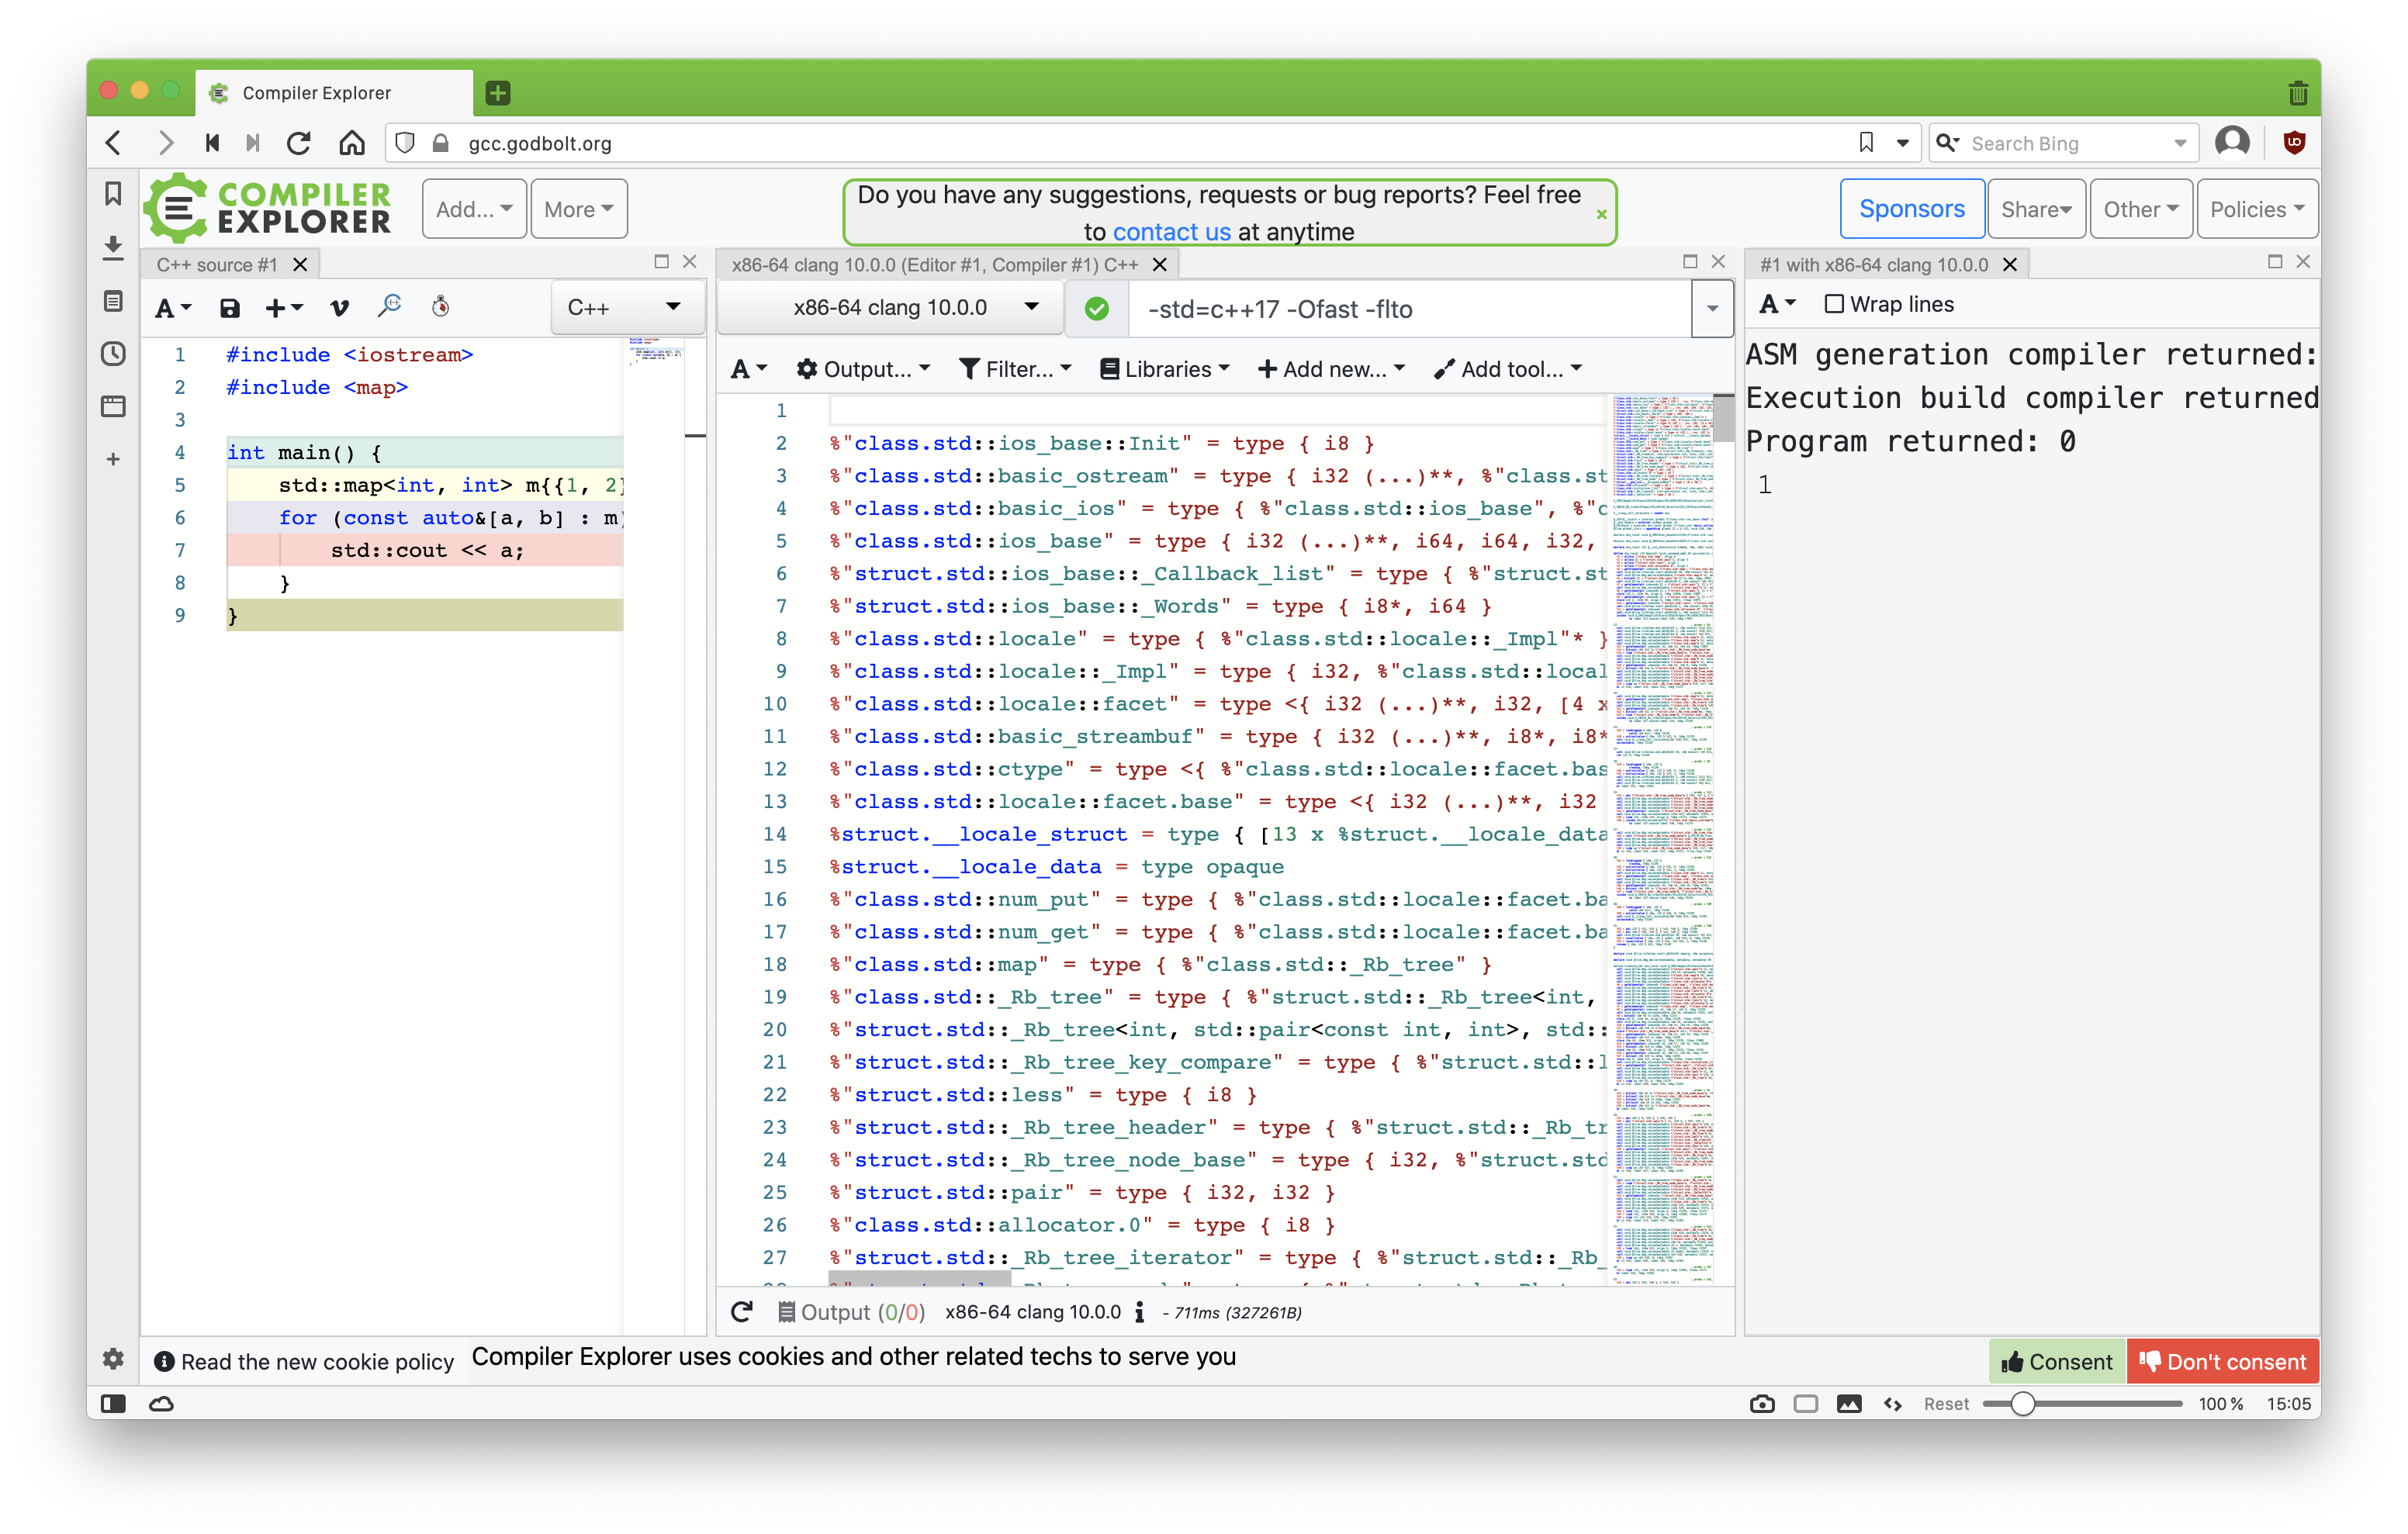The width and height of the screenshot is (2408, 1534).
Task: Click the compiler options field with -std=c++17
Action: coord(1409,309)
